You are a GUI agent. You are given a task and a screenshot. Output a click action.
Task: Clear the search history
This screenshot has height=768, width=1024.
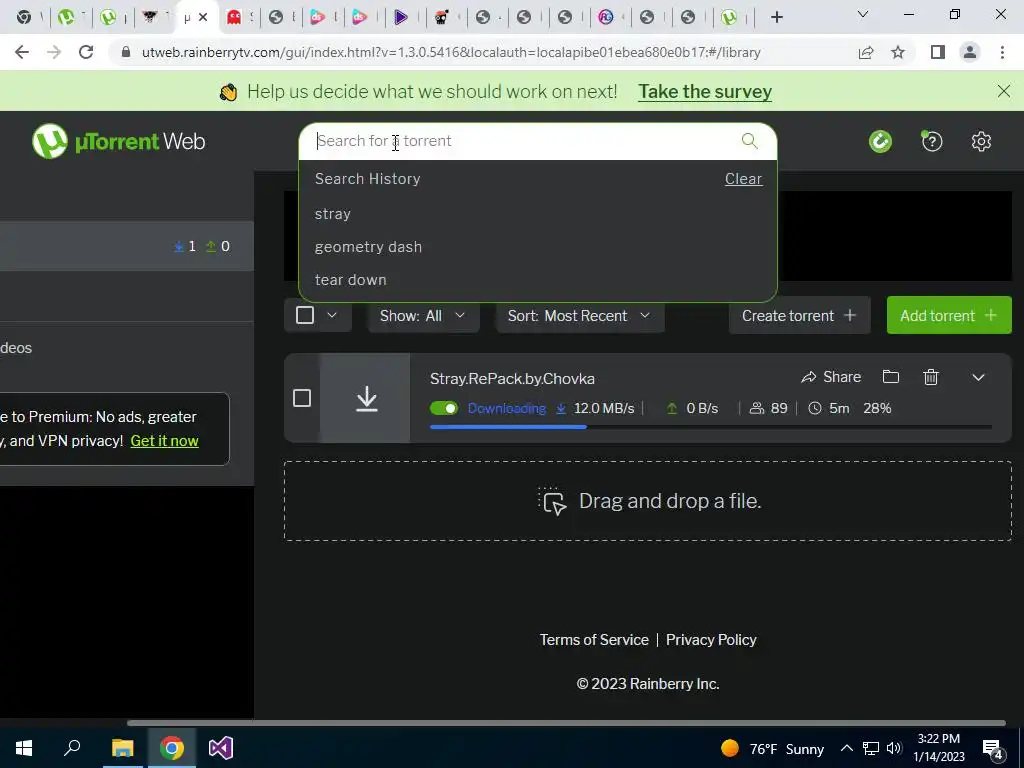pyautogui.click(x=743, y=178)
